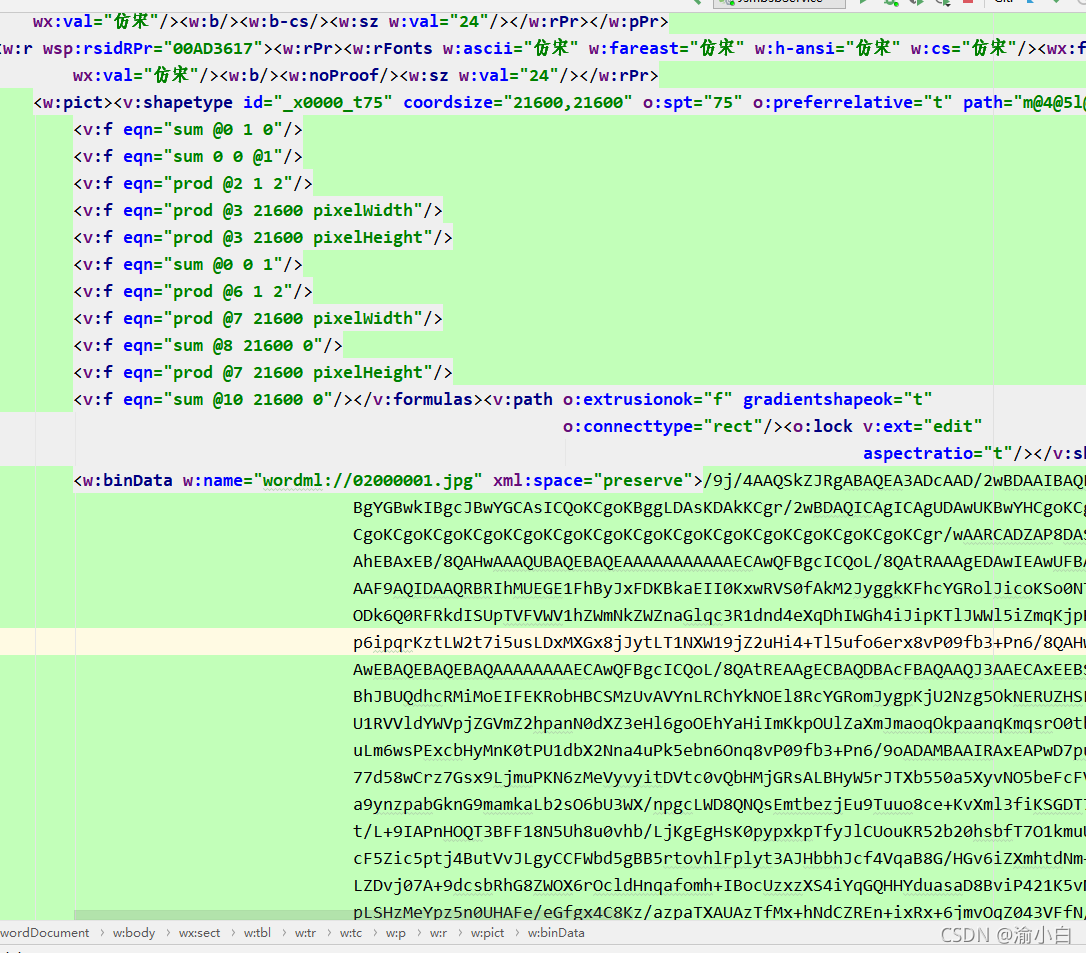Click the o:extrusionok="f" attribute
Screen dimensions: 1086x953
tap(648, 400)
